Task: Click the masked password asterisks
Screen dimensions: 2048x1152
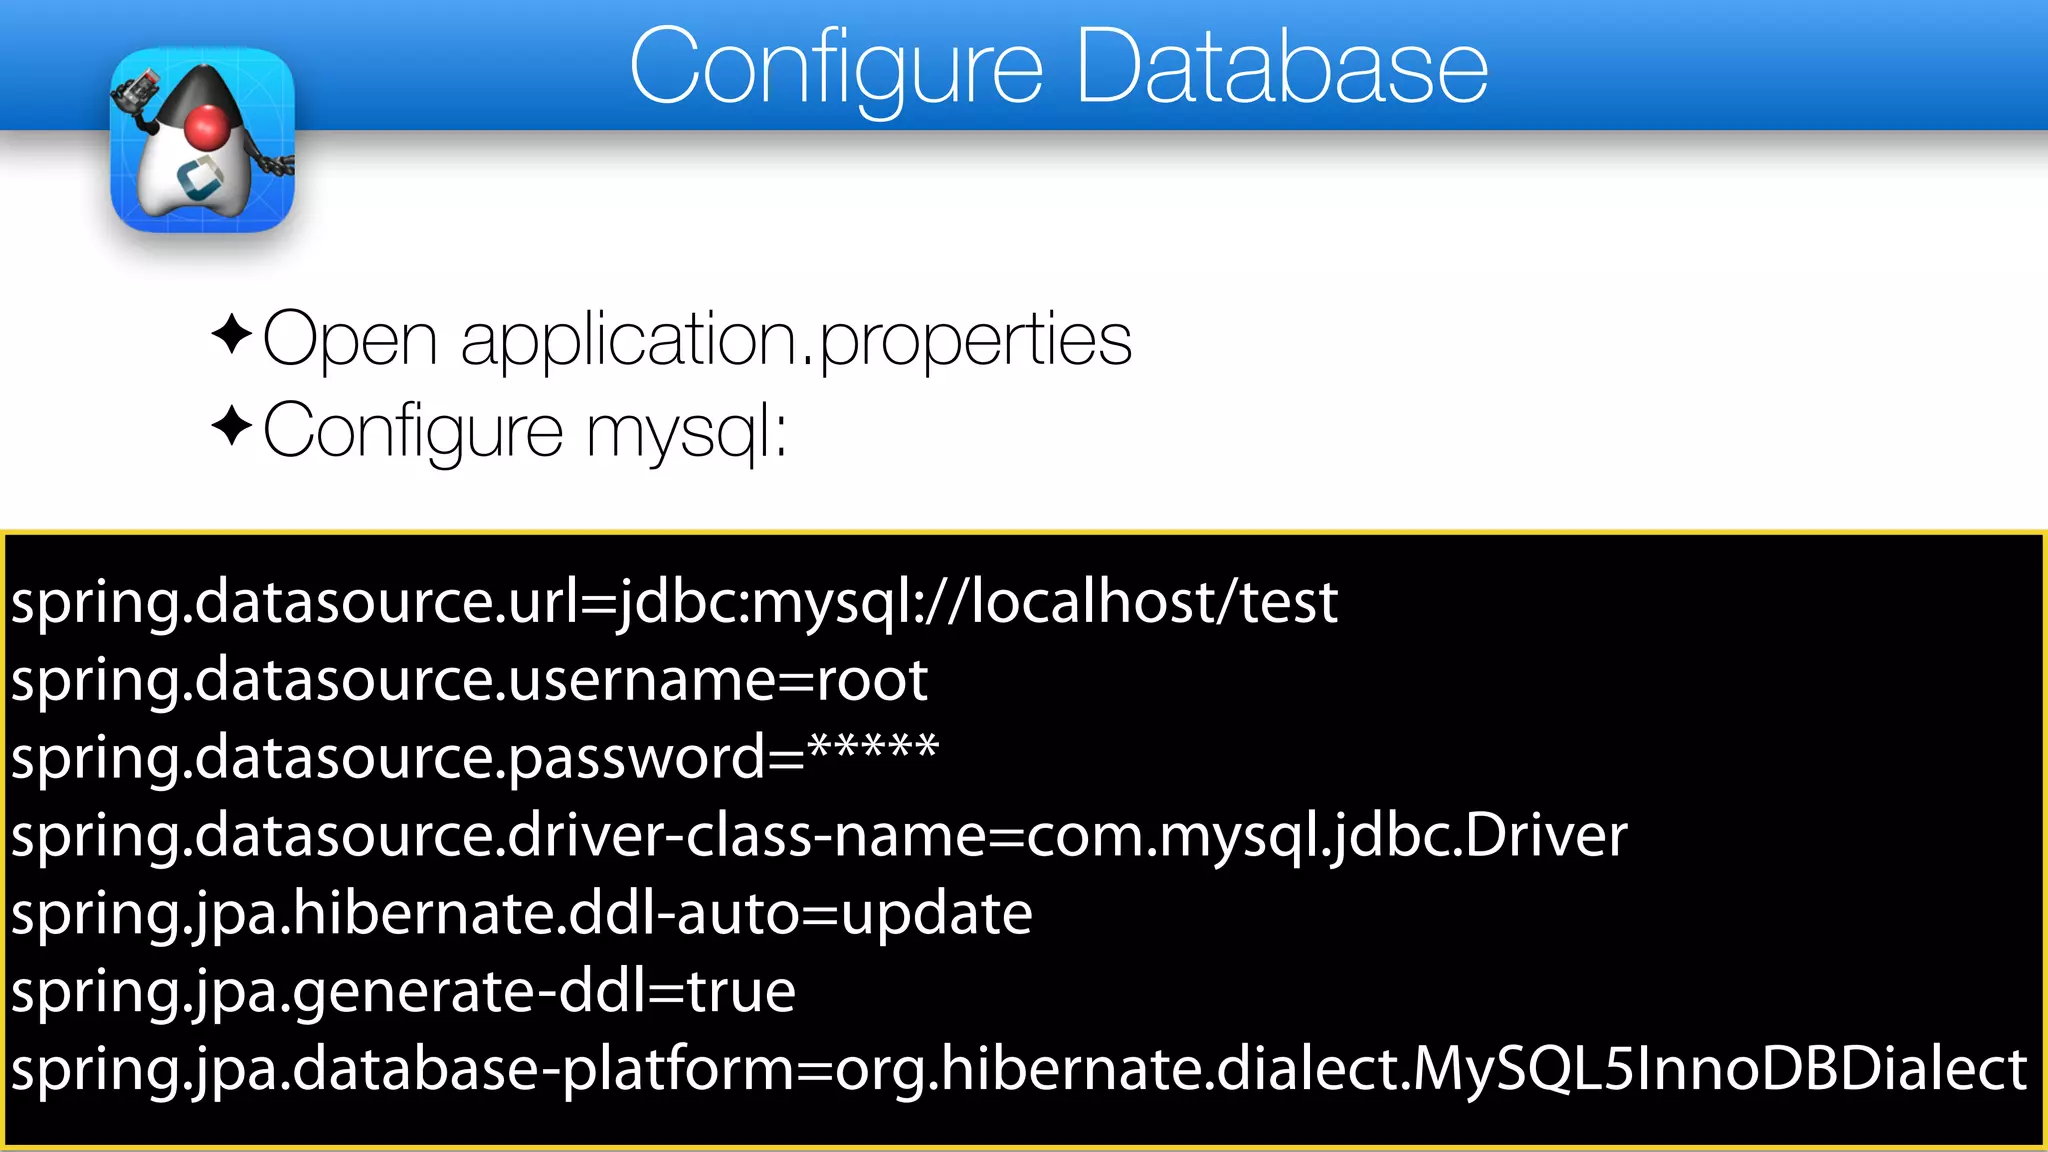Action: 872,748
